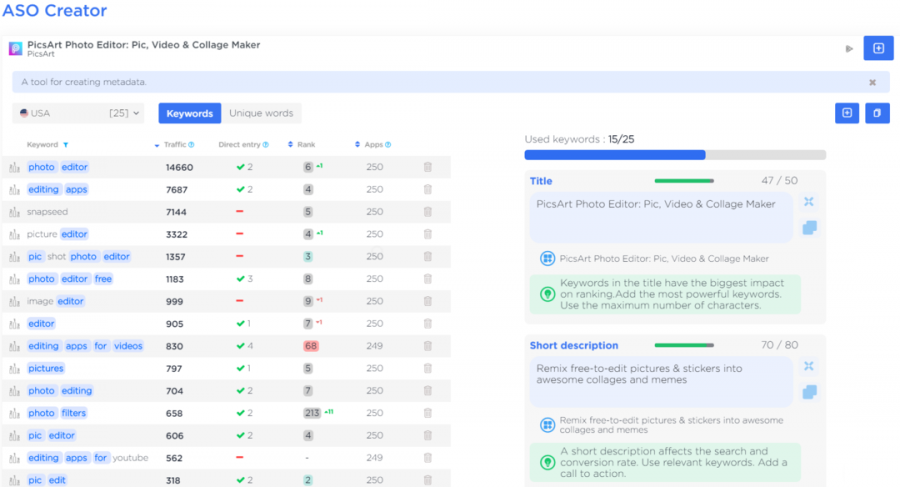Click the 'videos' keyword tag
Image resolution: width=900 pixels, height=487 pixels.
pyautogui.click(x=128, y=346)
